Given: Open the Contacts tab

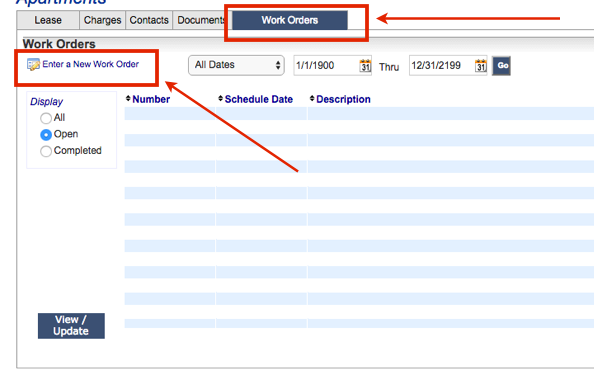Looking at the screenshot, I should pos(149,20).
